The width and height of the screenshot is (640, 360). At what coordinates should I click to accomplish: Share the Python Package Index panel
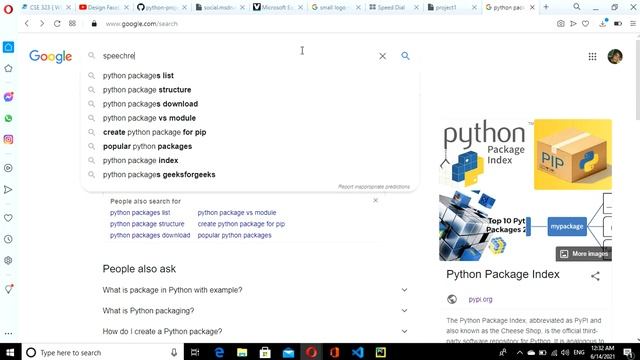coord(595,276)
